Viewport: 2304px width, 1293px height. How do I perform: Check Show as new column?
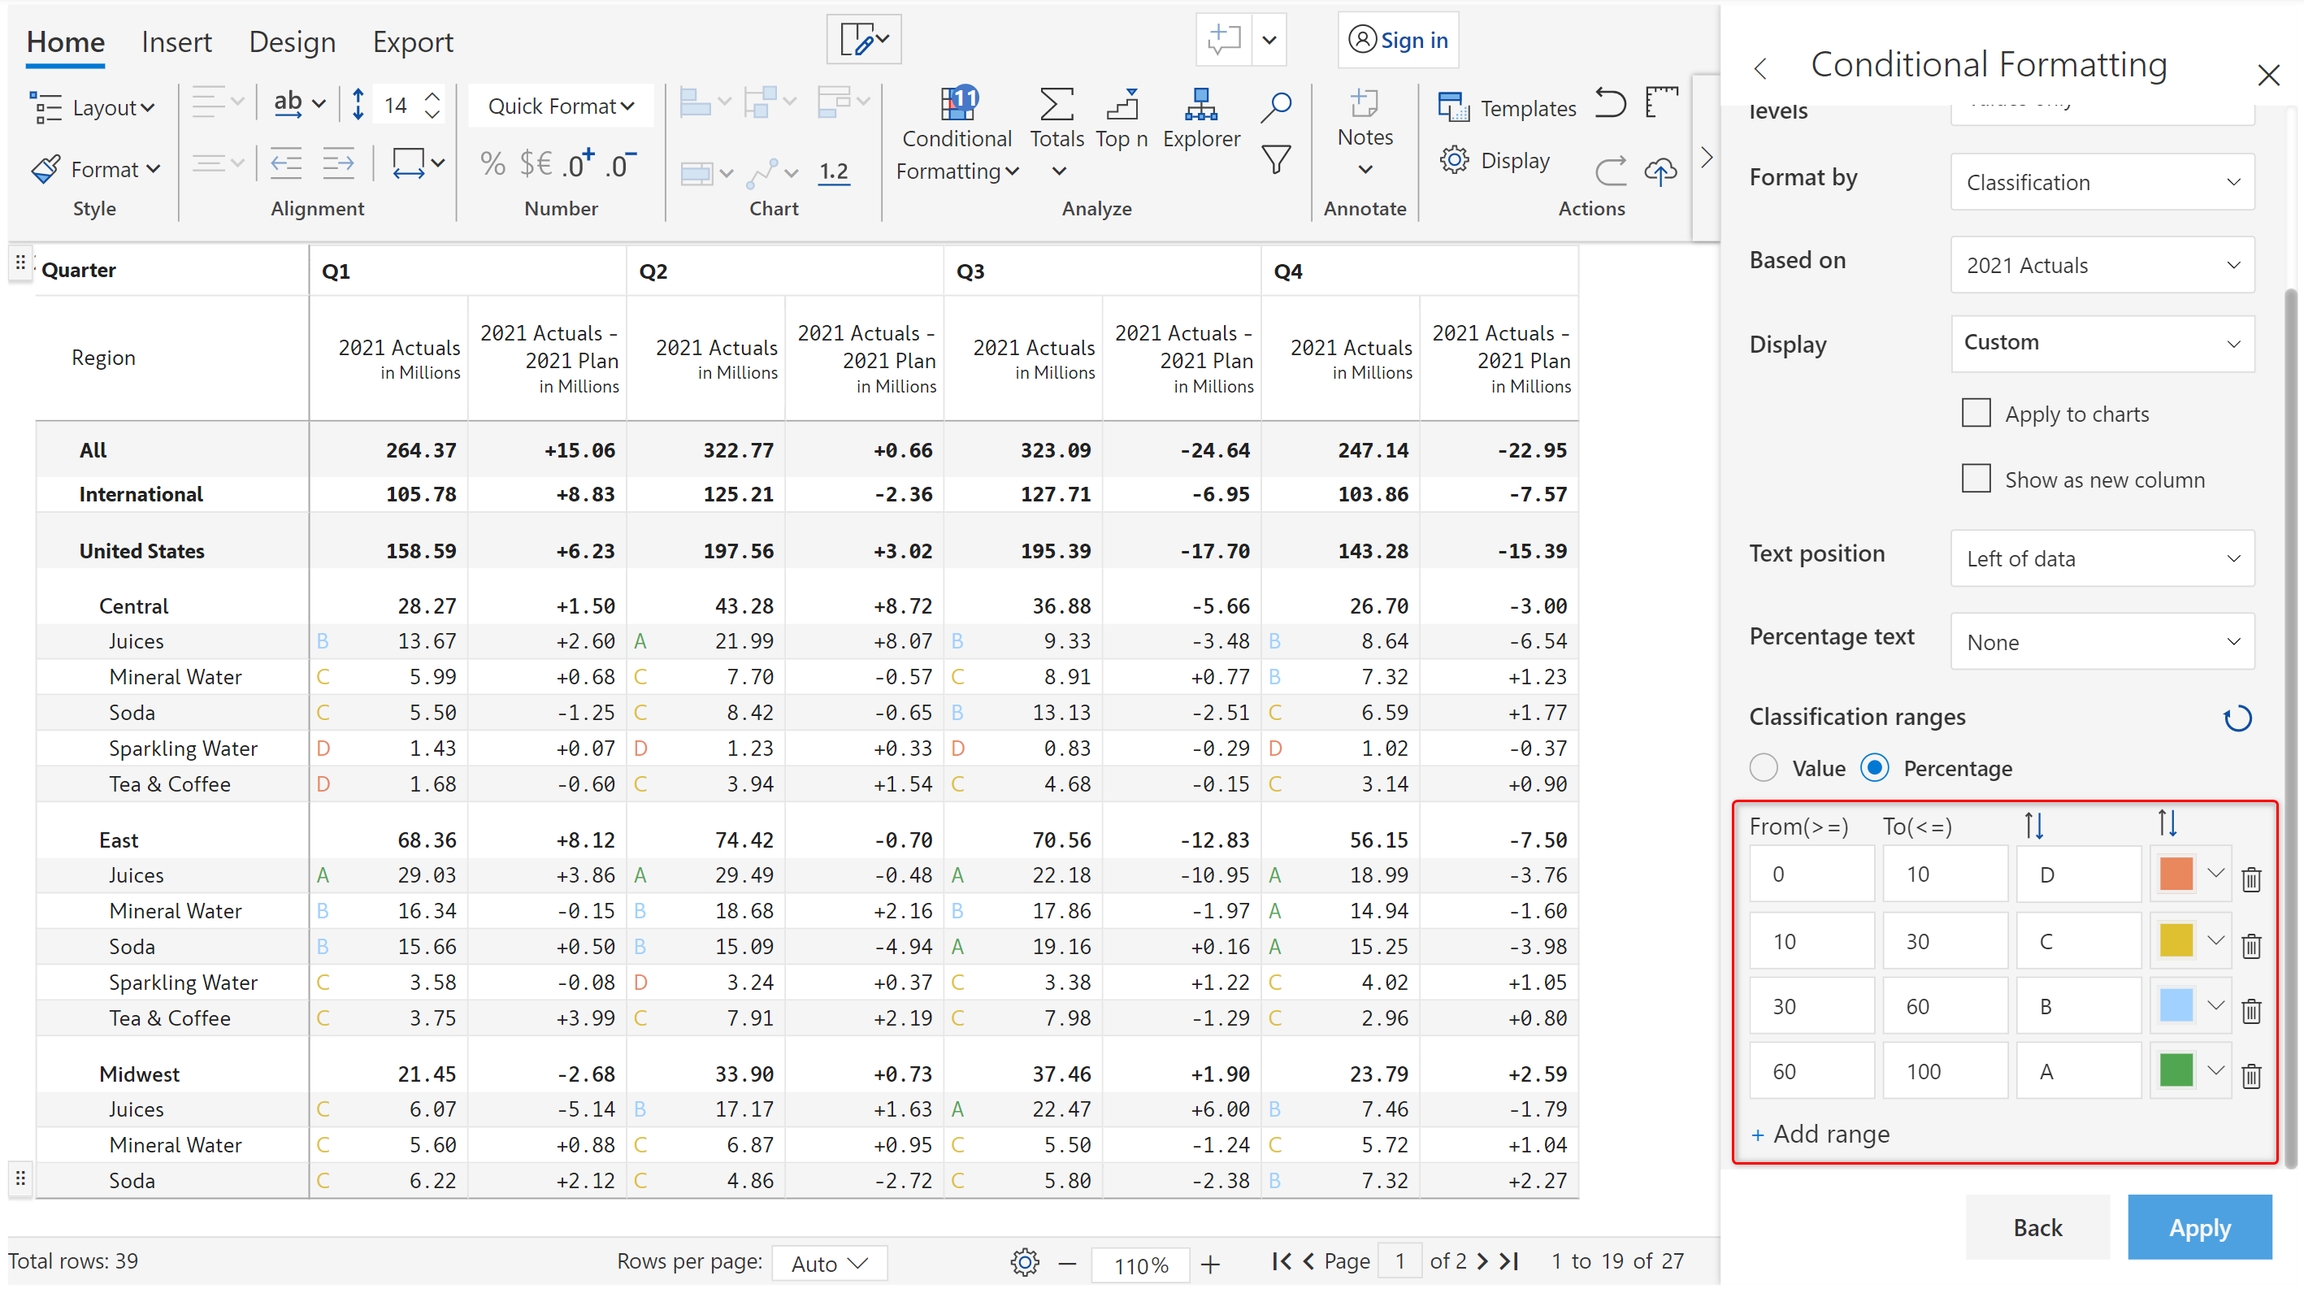pos(1976,479)
